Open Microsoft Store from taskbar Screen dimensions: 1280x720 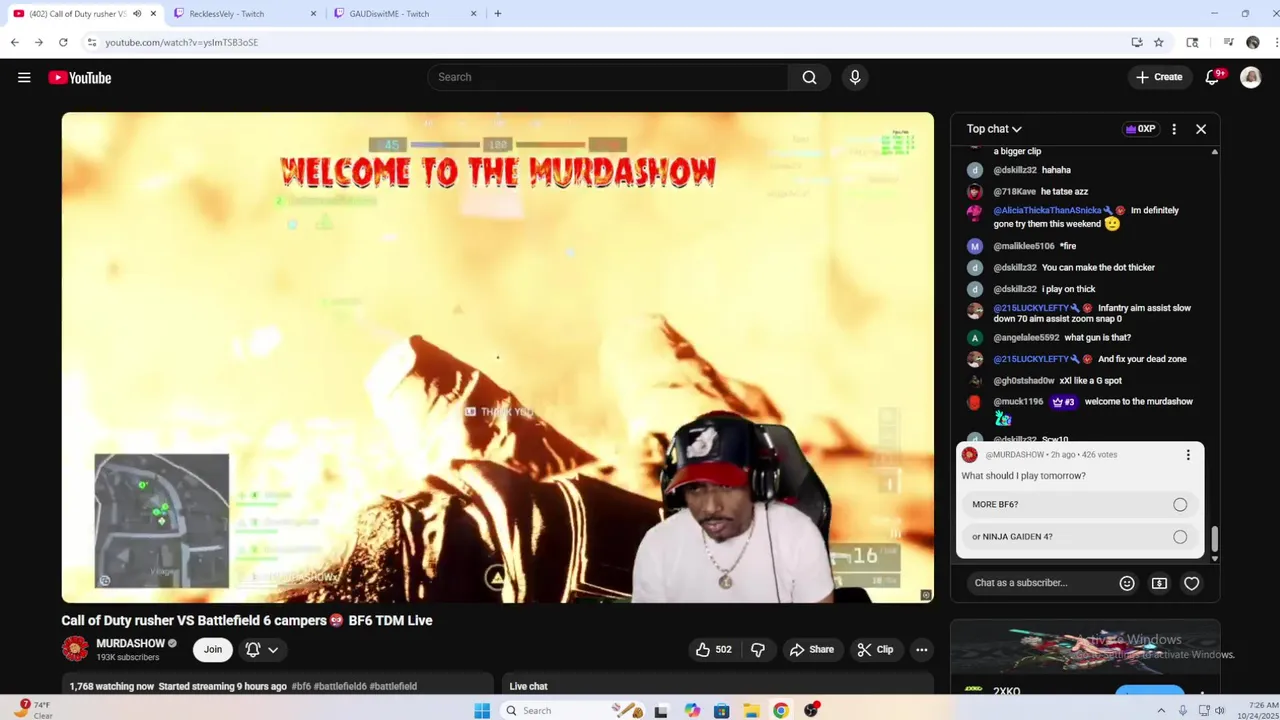(x=721, y=710)
